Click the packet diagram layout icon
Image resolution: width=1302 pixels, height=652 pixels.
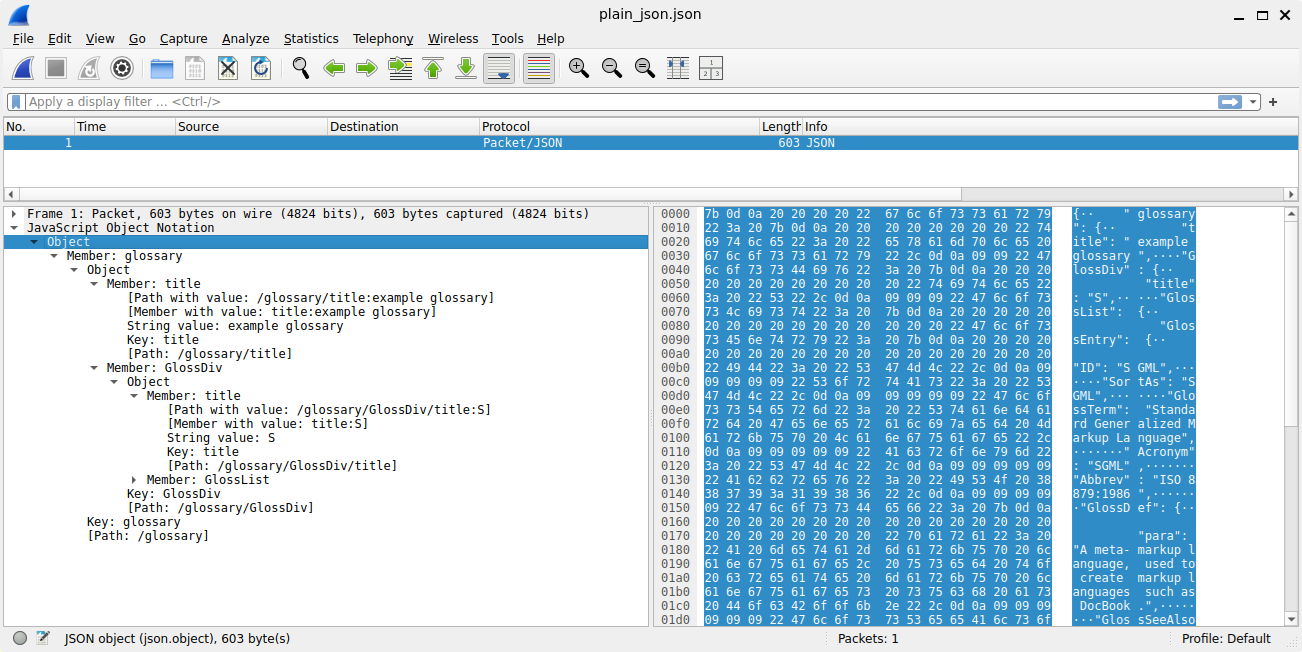[x=710, y=68]
